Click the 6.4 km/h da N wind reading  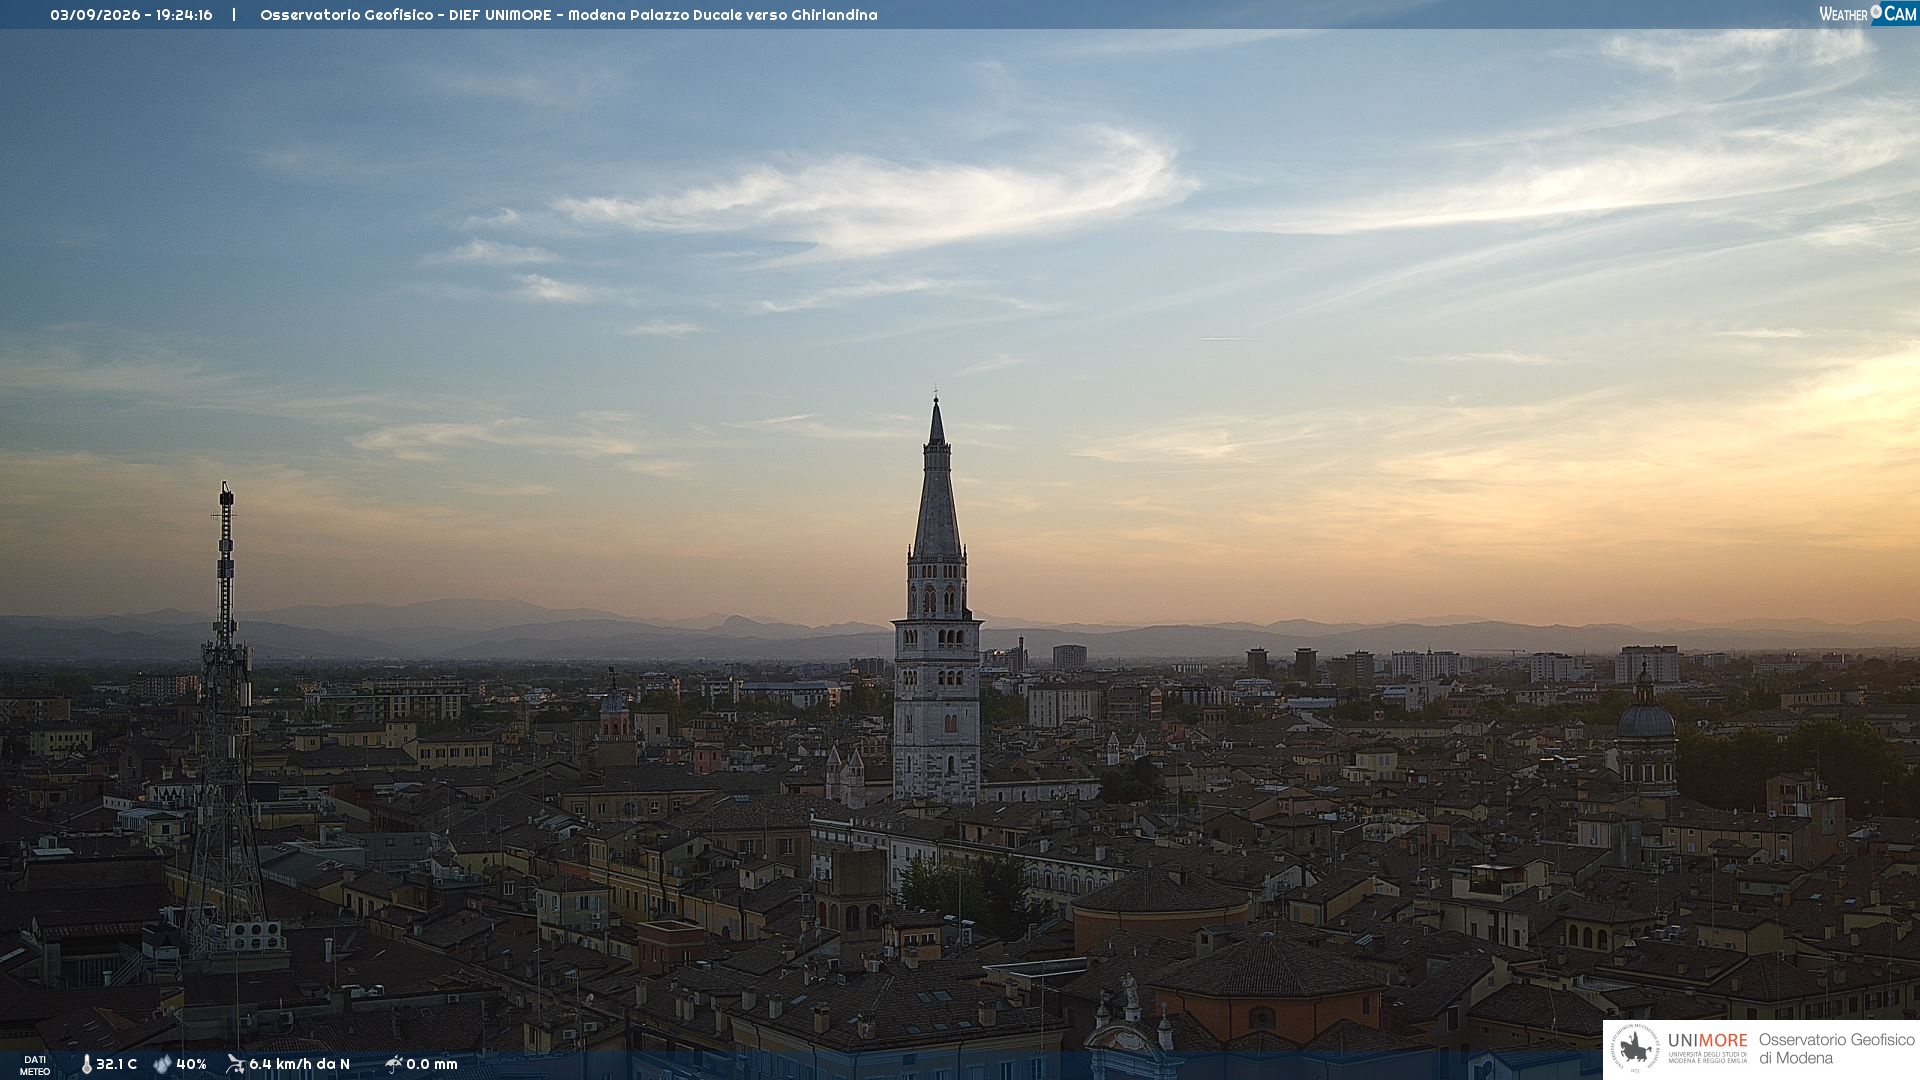(x=299, y=1064)
